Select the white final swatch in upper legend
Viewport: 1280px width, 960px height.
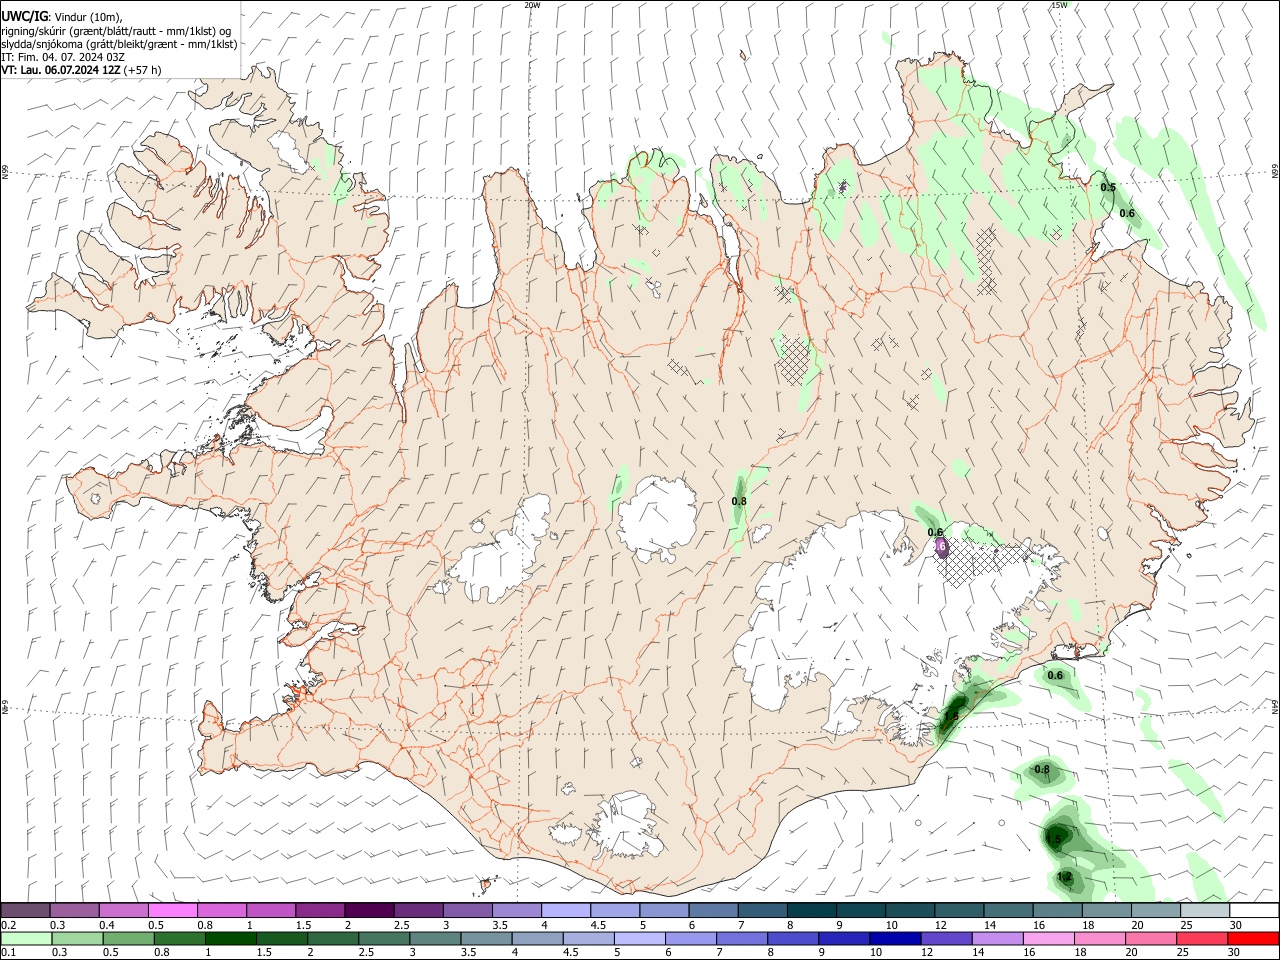pos(1254,911)
